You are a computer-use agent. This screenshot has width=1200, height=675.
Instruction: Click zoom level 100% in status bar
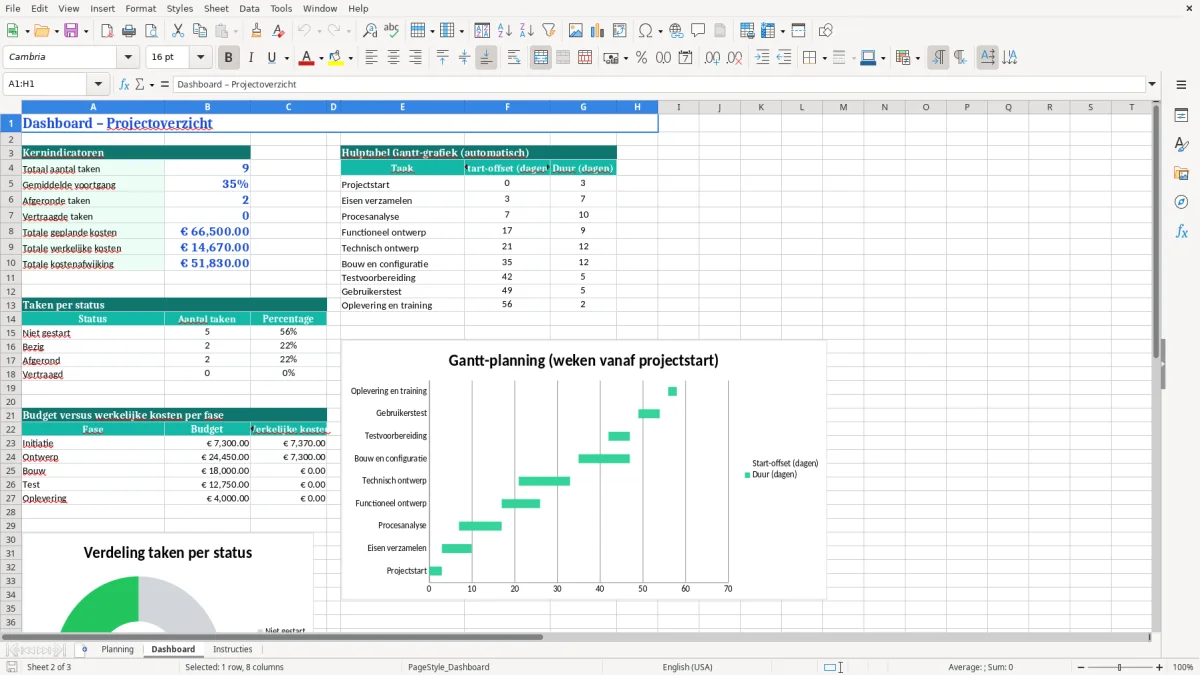(x=1182, y=667)
